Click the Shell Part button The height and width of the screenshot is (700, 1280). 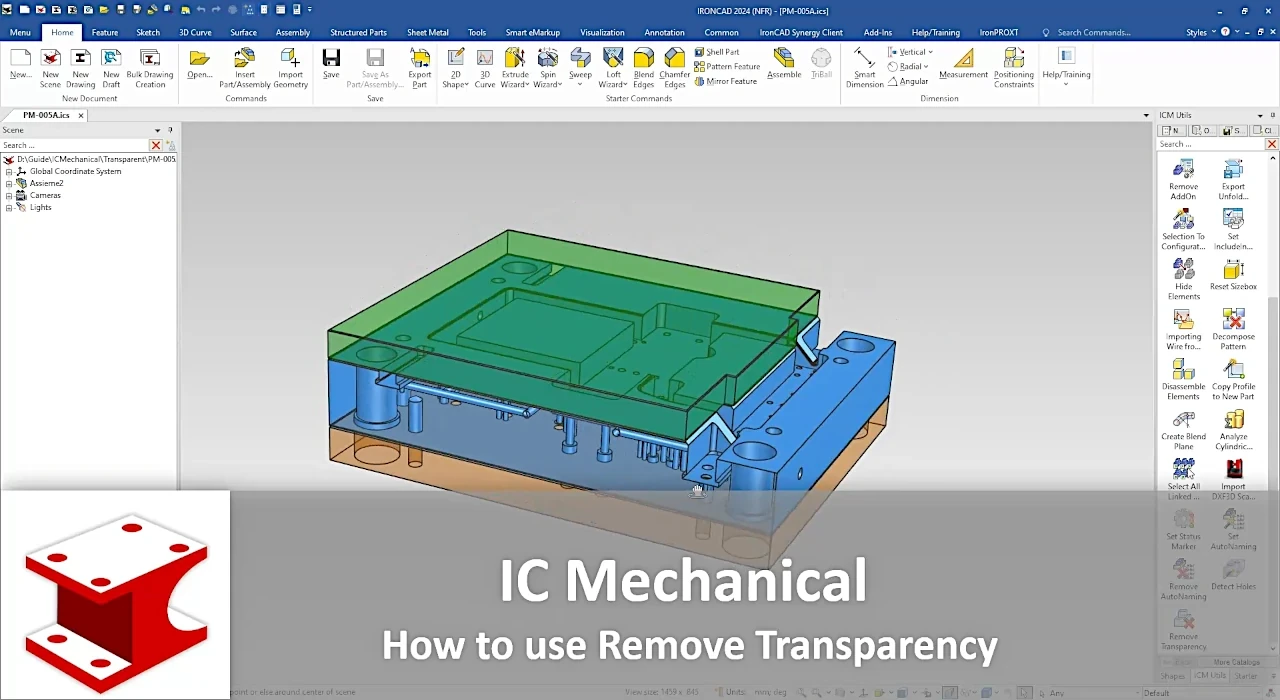[x=717, y=52]
